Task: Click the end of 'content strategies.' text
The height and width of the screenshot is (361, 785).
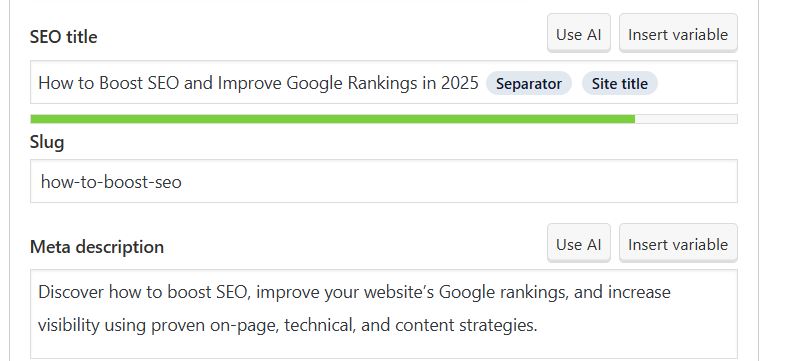Action: click(537, 325)
